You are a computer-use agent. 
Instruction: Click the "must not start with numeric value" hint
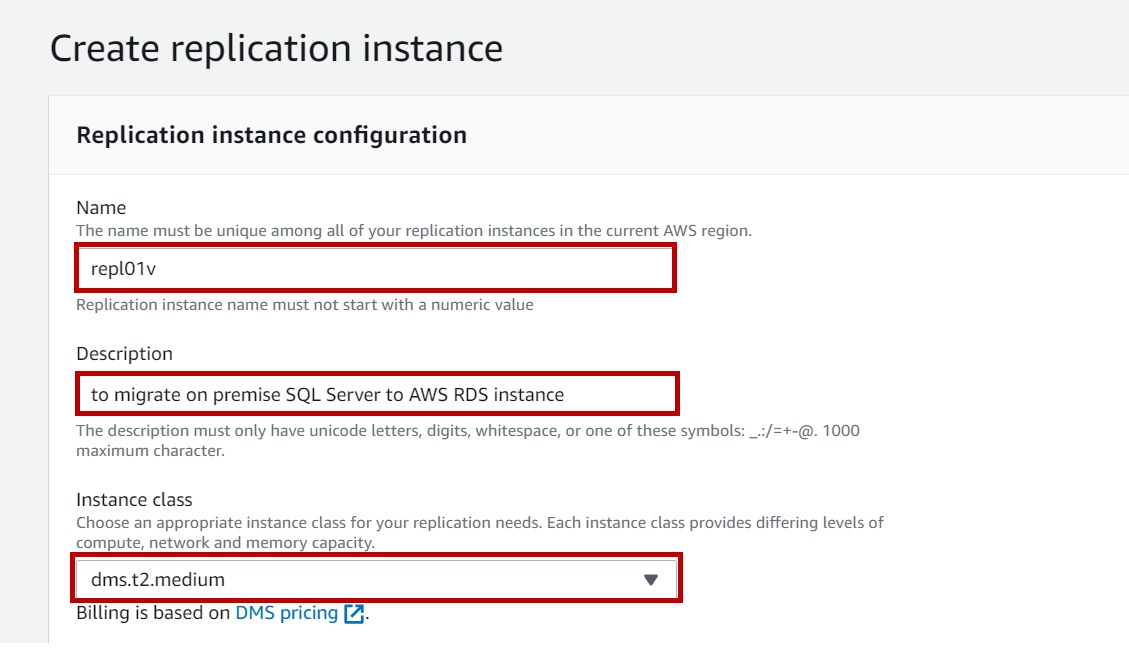pos(305,304)
